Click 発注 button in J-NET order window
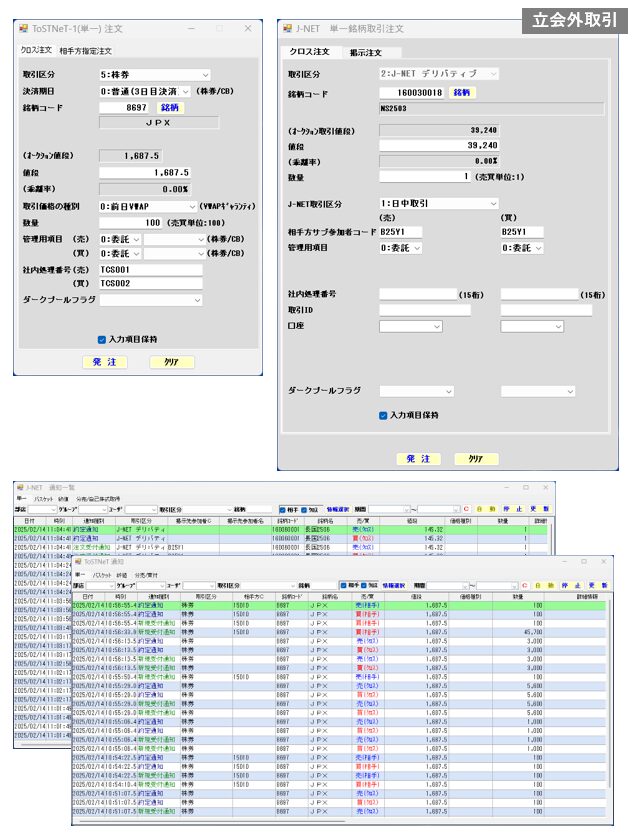The width and height of the screenshot is (639, 833). (418, 459)
